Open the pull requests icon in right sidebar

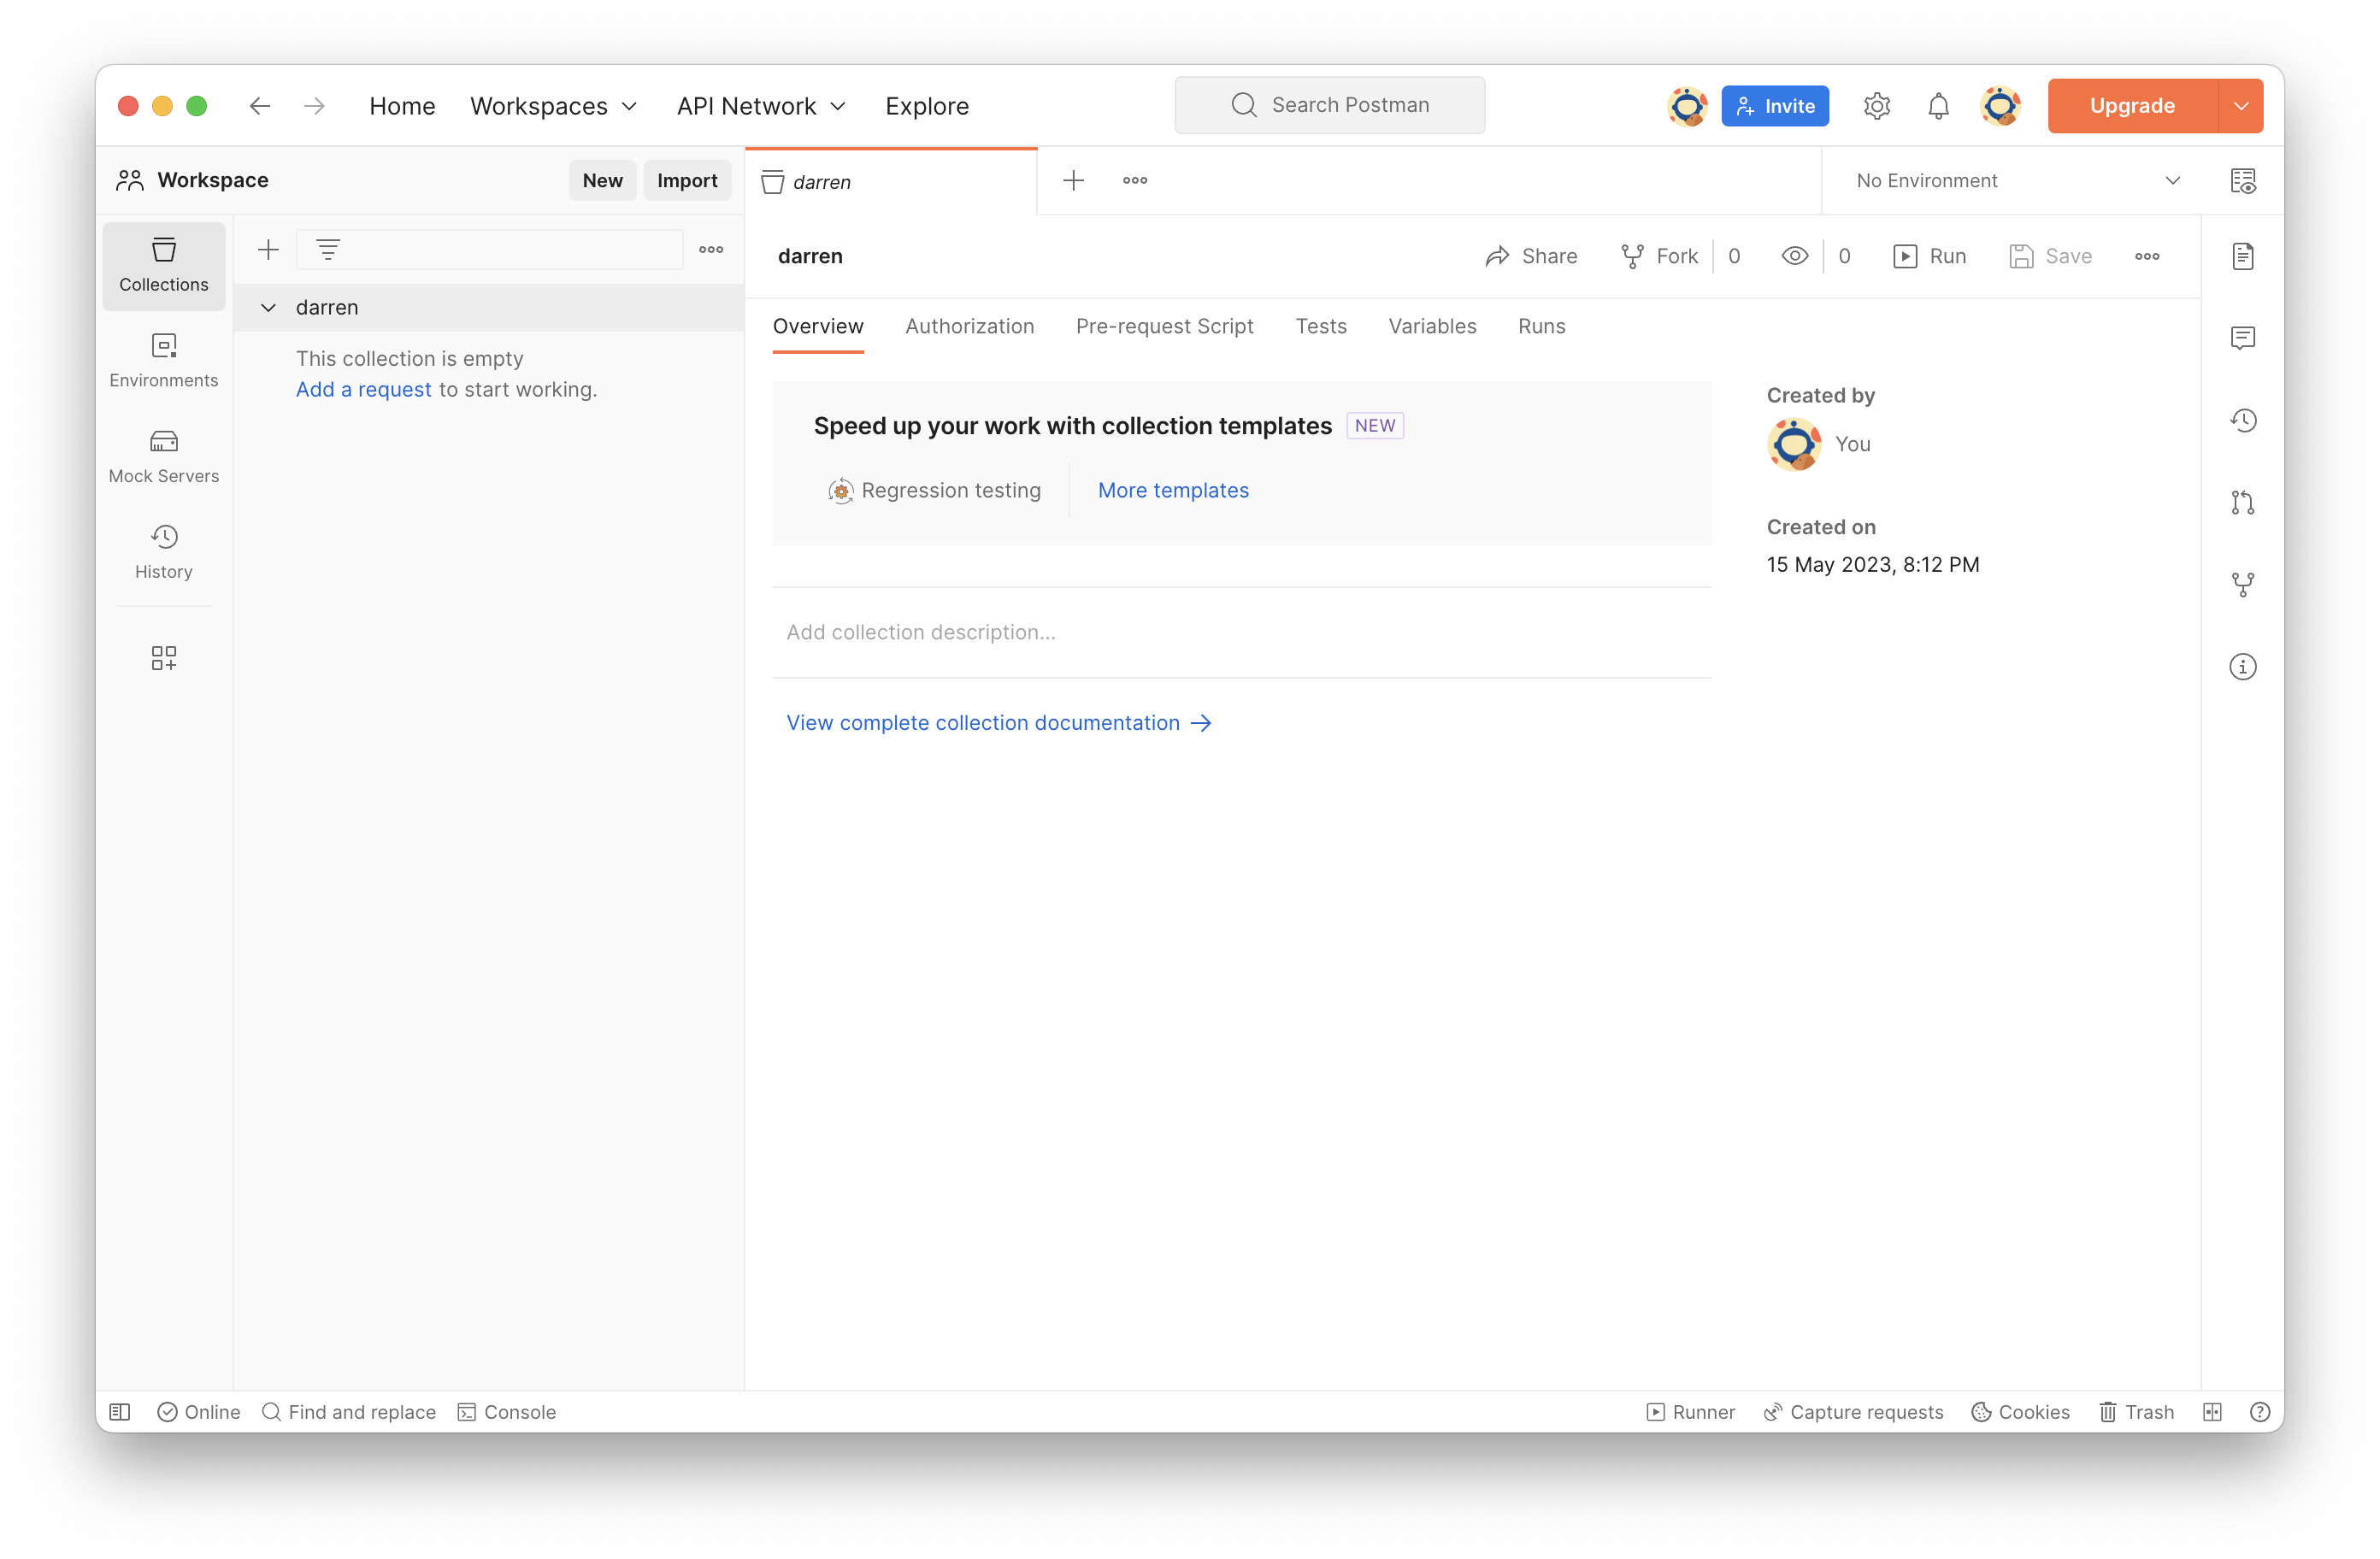pyautogui.click(x=2242, y=503)
